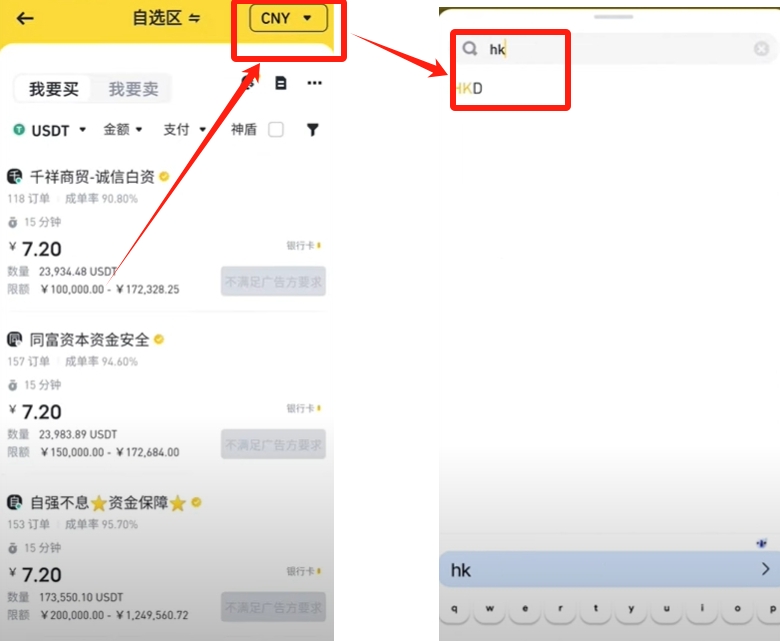Enable the 神盾 checkbox
The width and height of the screenshot is (780, 641).
pos(276,130)
